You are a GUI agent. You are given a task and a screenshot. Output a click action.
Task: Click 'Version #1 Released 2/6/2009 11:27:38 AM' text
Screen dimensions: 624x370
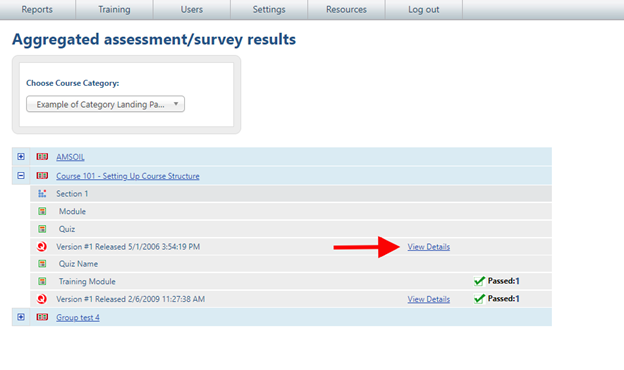pos(131,299)
